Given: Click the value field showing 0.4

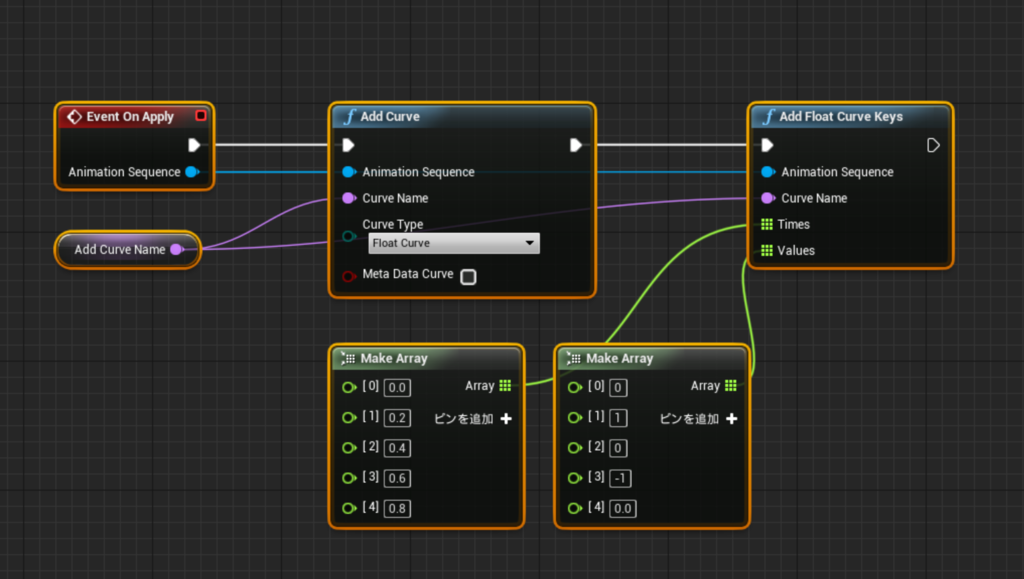Looking at the screenshot, I should (397, 448).
